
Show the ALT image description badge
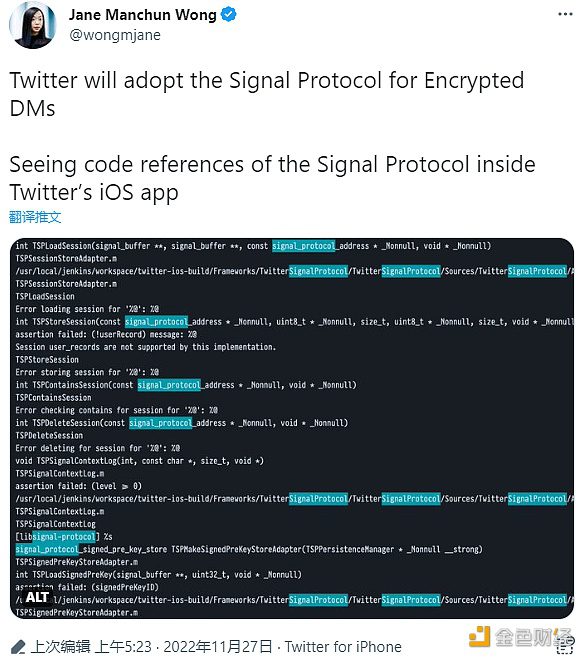click(x=37, y=597)
